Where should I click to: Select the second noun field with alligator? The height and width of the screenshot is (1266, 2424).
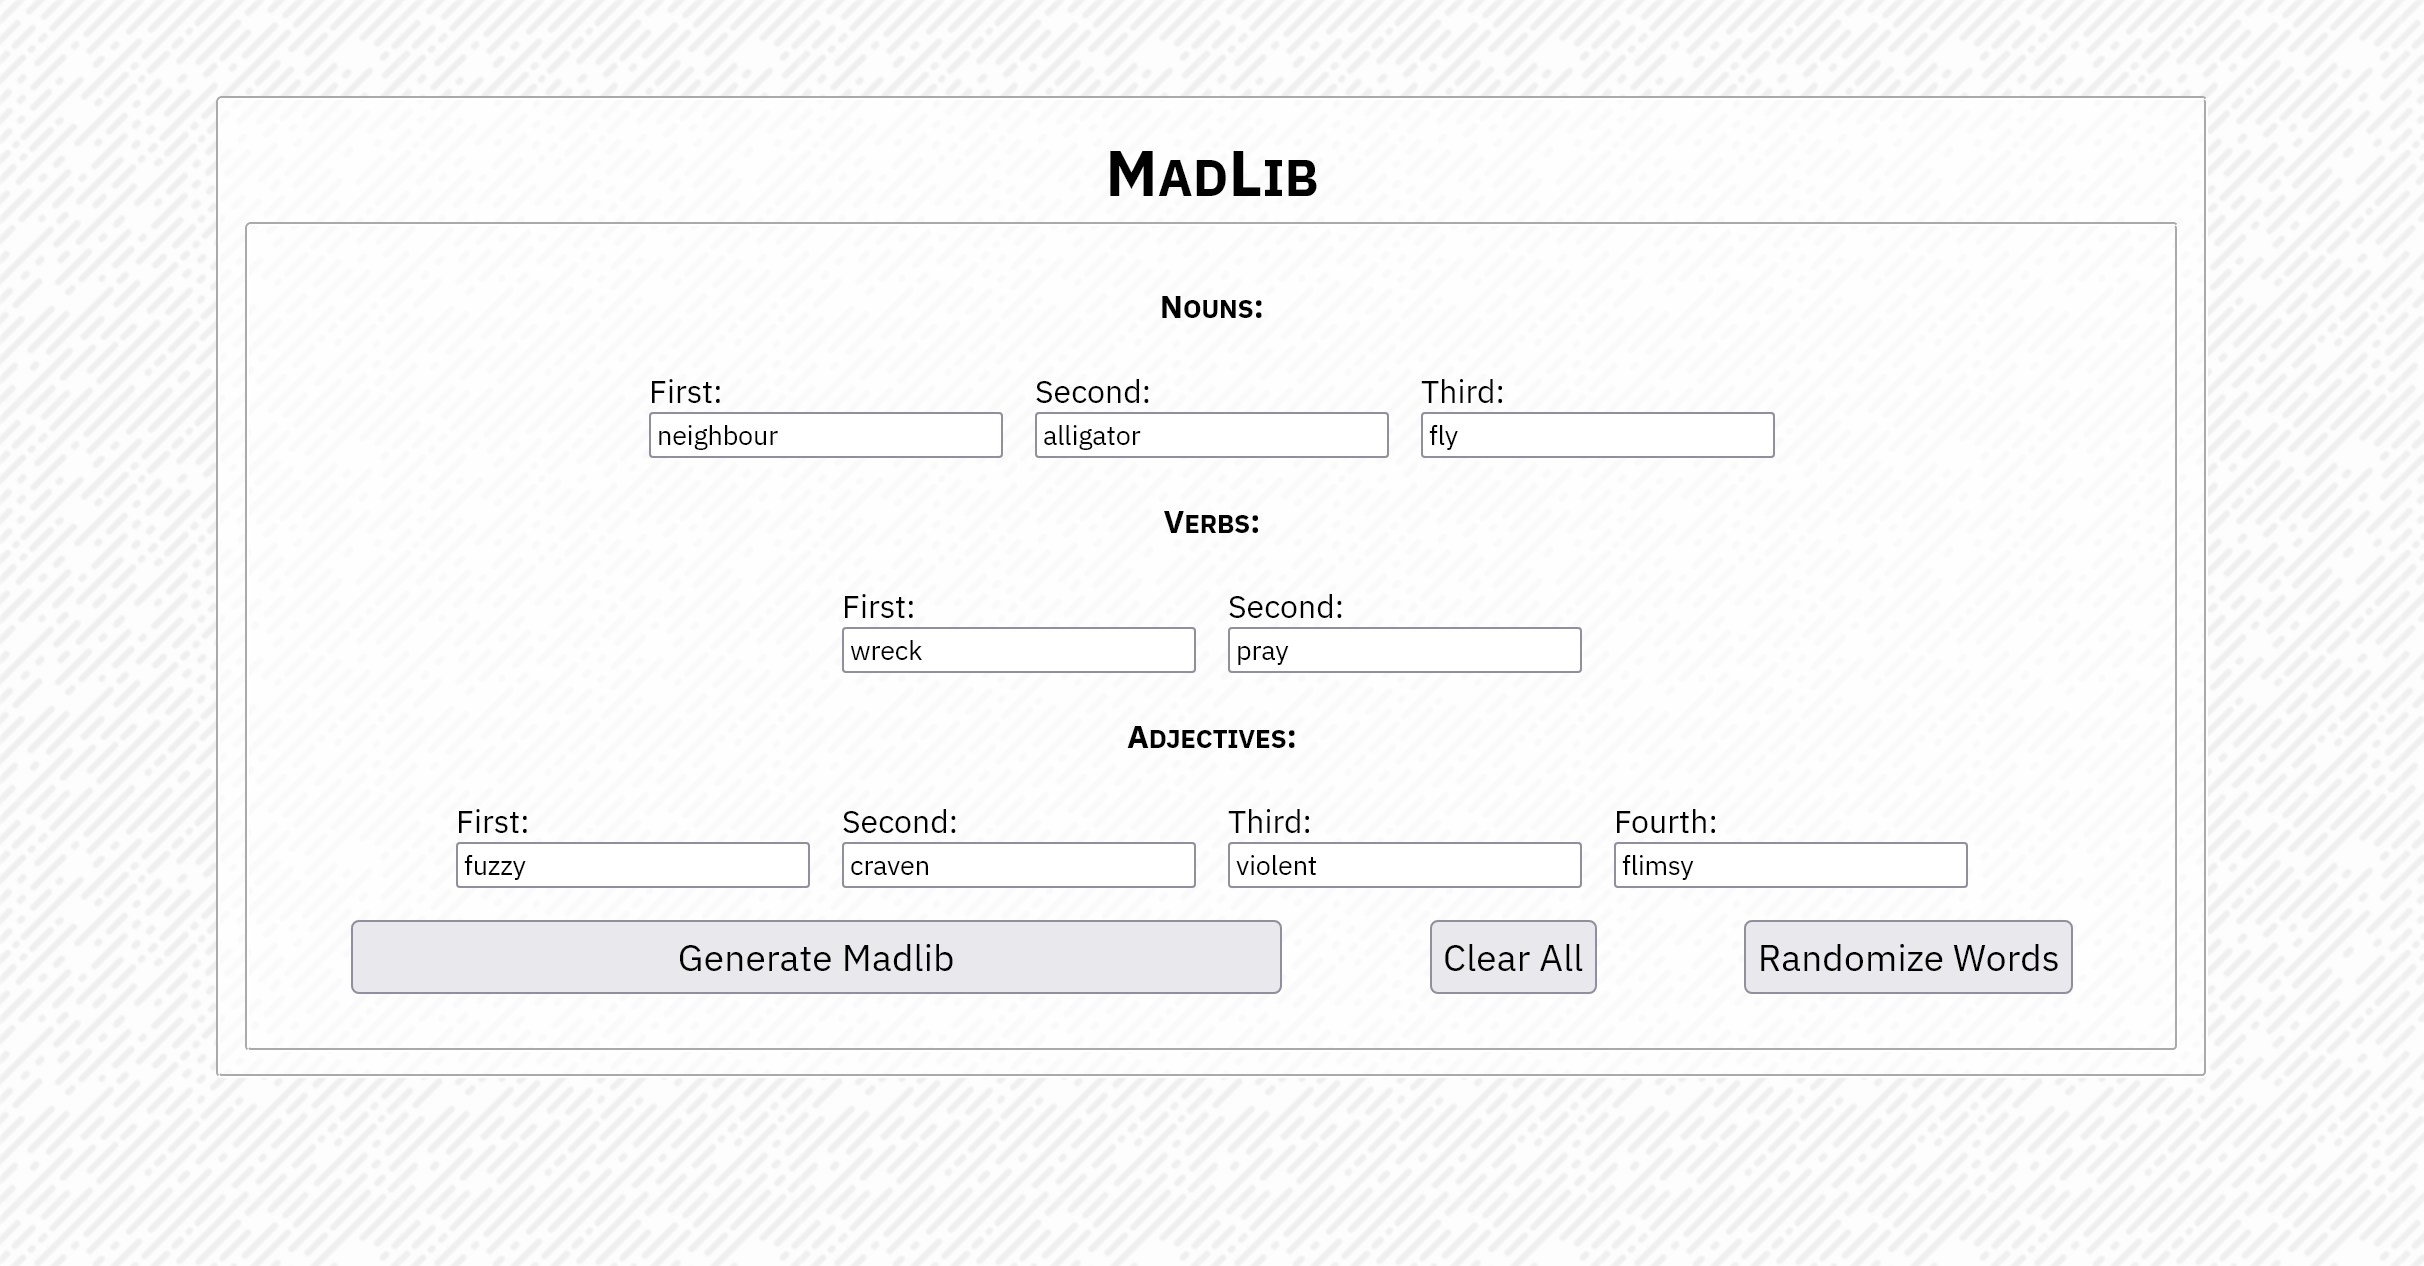pos(1211,435)
